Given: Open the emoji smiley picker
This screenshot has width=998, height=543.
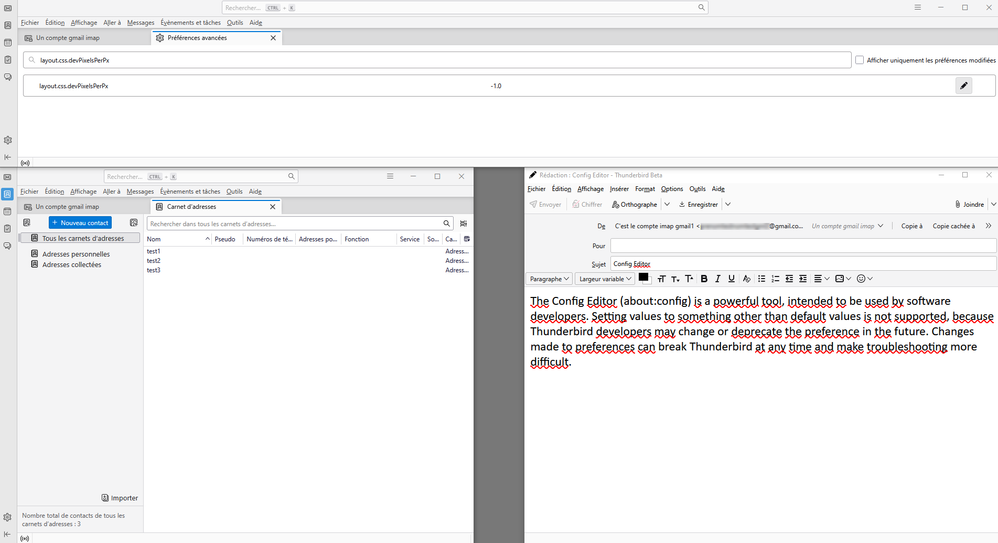Looking at the screenshot, I should click(x=861, y=279).
